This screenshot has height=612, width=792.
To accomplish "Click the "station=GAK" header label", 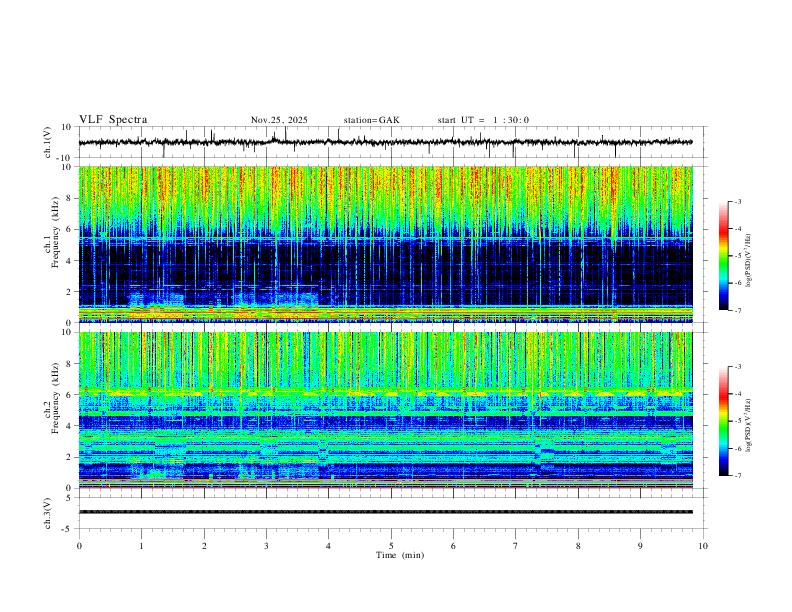I will pos(371,120).
